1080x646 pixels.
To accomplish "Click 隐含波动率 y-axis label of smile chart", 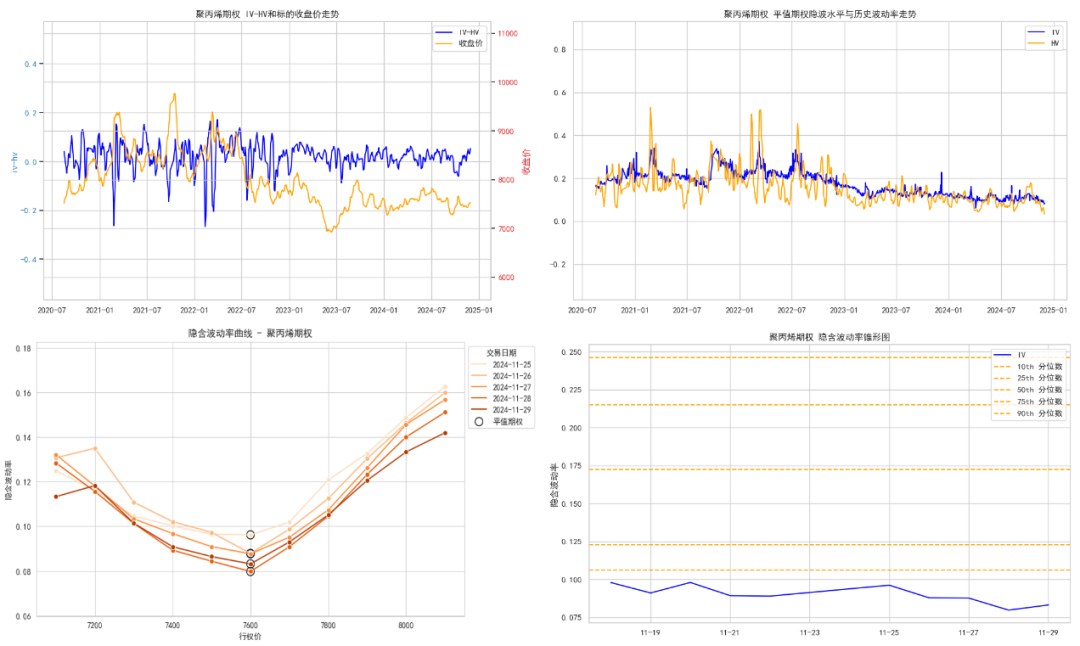I will tap(8, 479).
